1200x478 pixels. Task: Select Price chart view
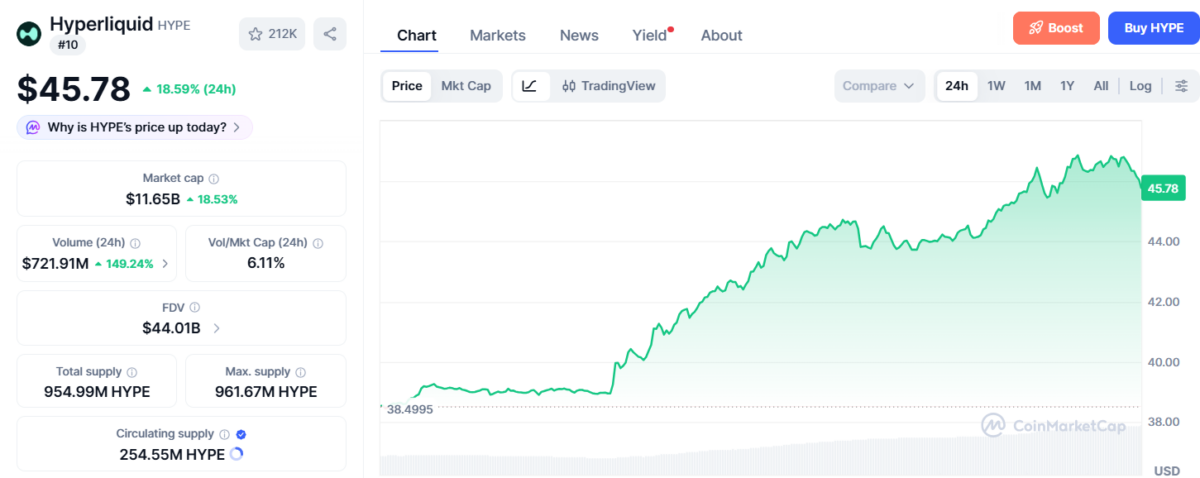coord(407,86)
